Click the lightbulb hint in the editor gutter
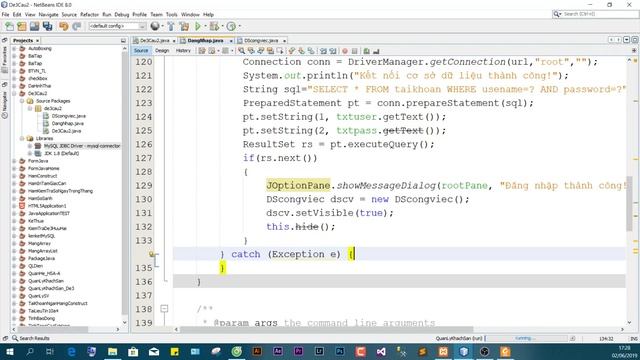 point(152,254)
